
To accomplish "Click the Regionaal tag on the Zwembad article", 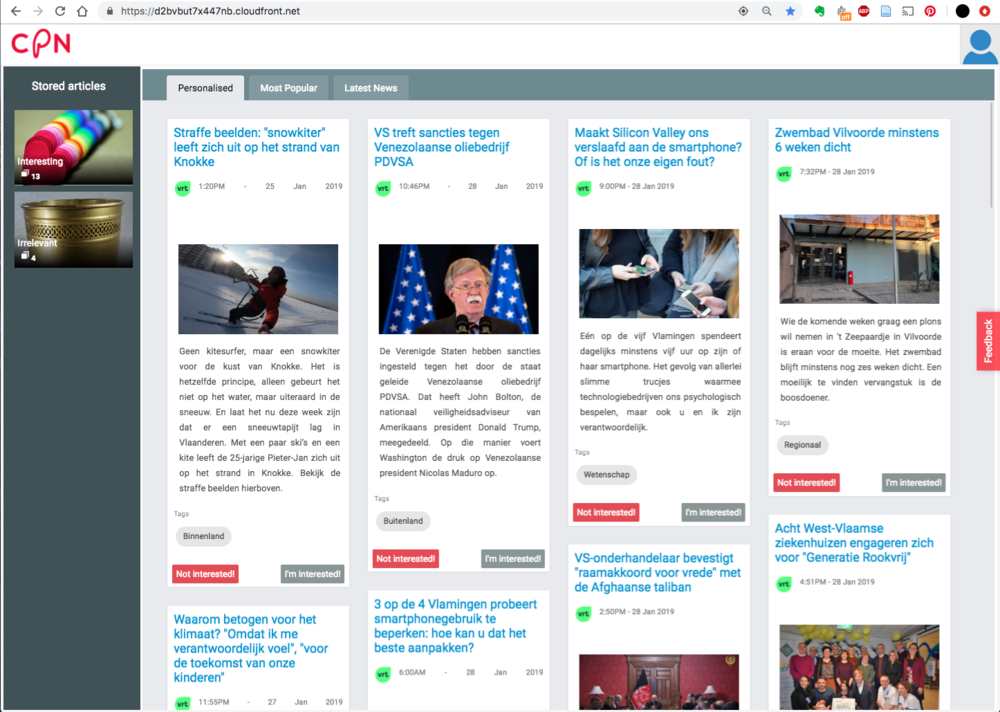I will click(802, 444).
